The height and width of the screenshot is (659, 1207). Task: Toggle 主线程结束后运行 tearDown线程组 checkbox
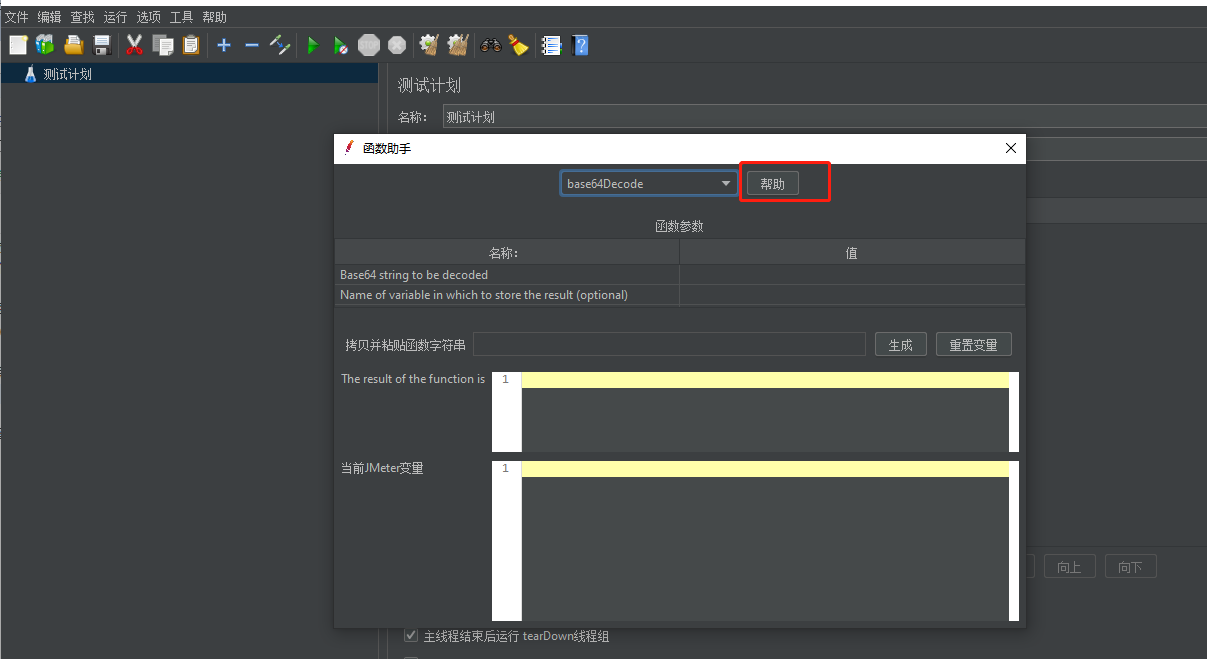(x=411, y=636)
